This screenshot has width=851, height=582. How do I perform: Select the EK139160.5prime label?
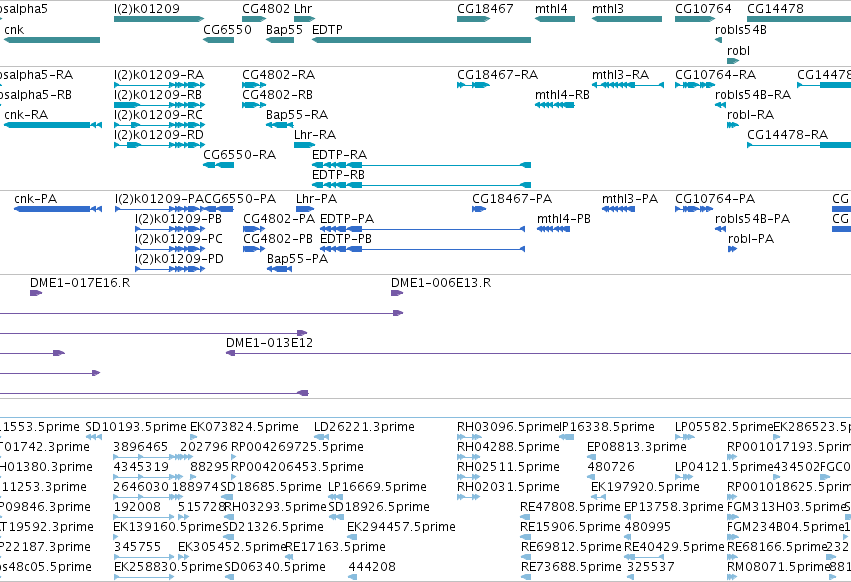click(168, 527)
